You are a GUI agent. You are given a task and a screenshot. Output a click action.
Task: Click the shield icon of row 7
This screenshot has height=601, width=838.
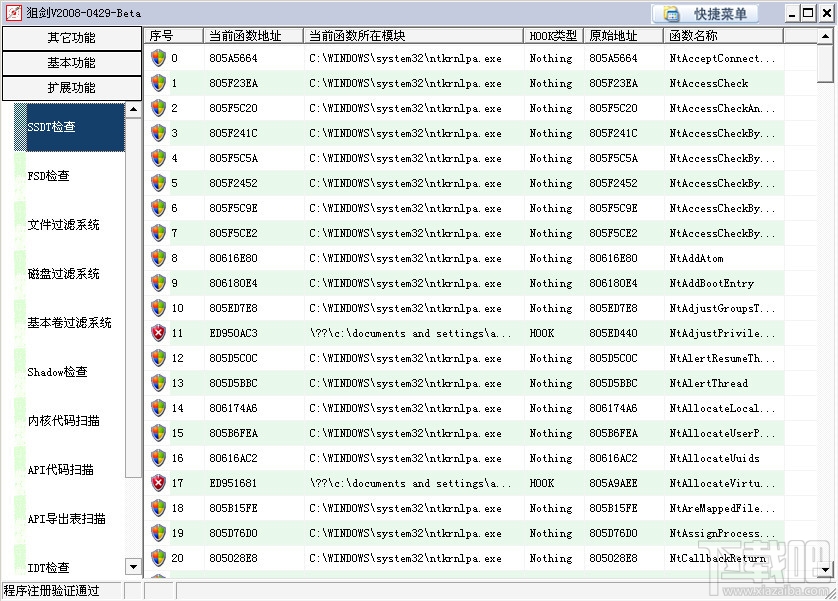158,233
